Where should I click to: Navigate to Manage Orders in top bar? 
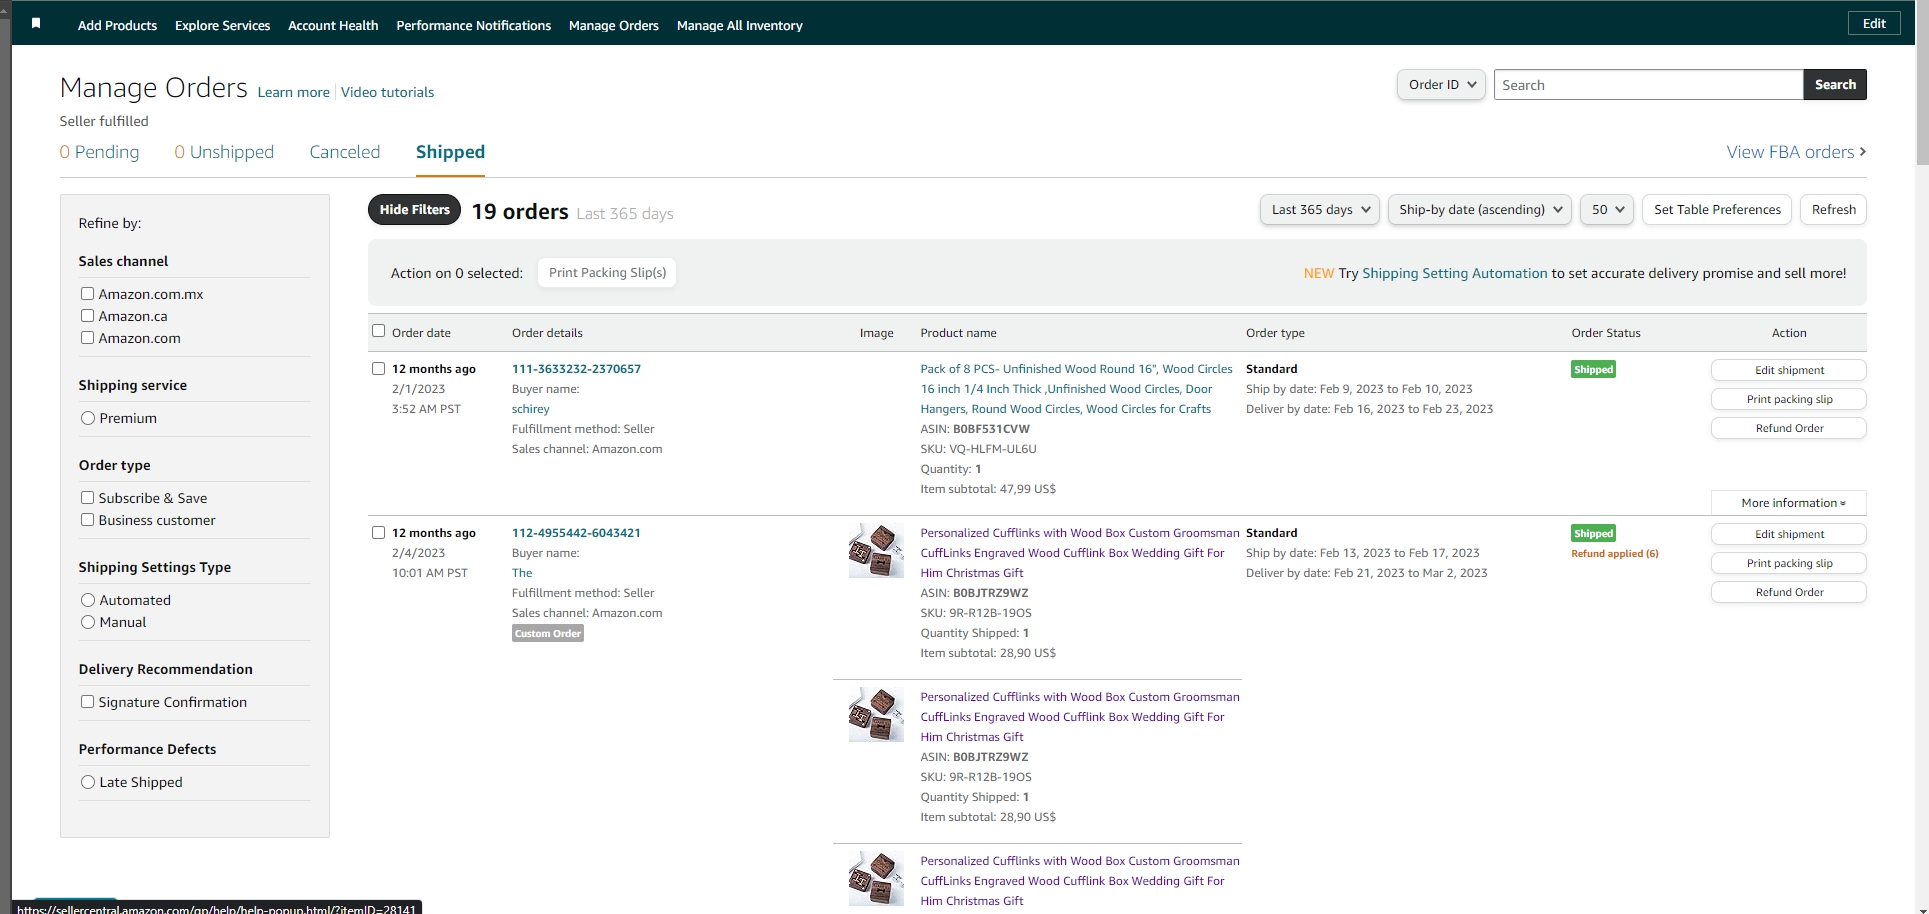click(x=614, y=25)
